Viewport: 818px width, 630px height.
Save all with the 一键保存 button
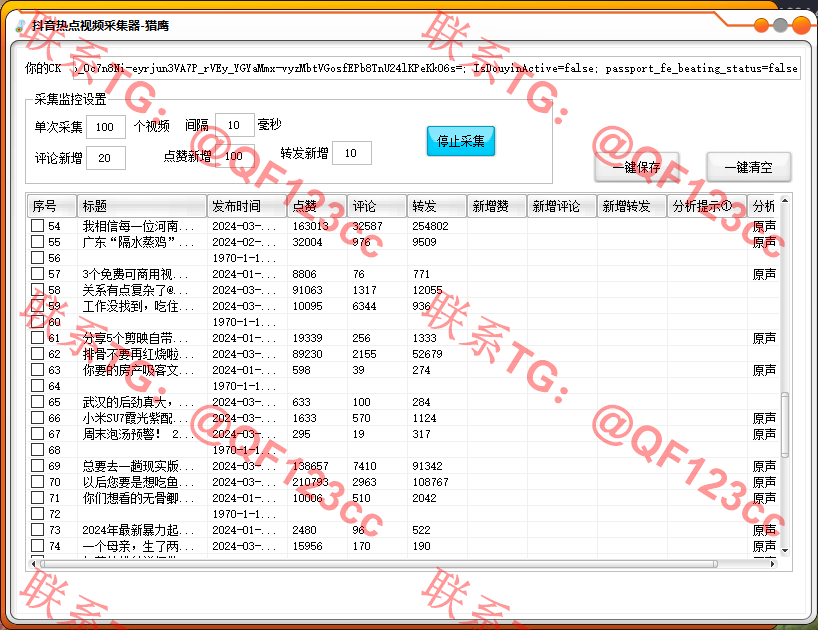click(x=636, y=167)
